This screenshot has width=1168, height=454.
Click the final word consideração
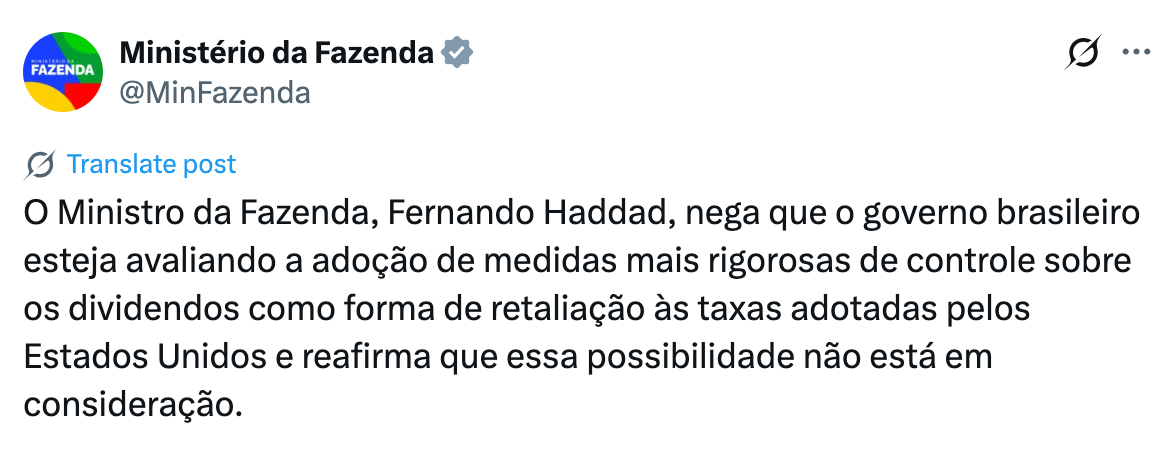pyautogui.click(x=133, y=405)
